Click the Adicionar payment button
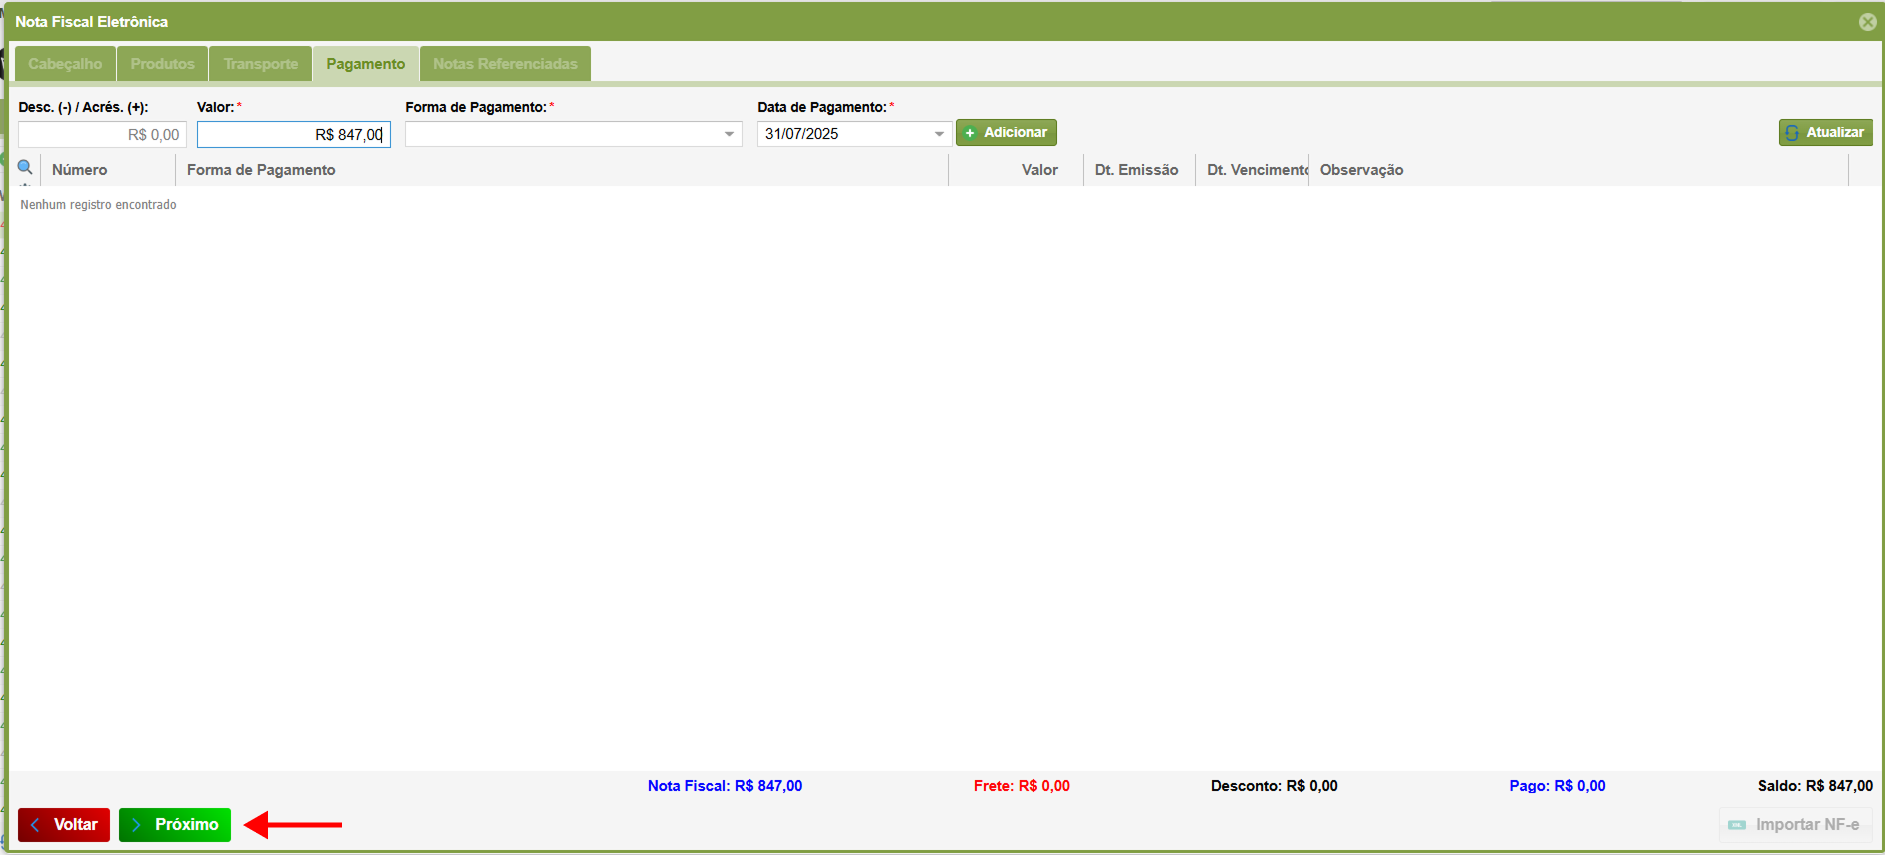 [1006, 133]
